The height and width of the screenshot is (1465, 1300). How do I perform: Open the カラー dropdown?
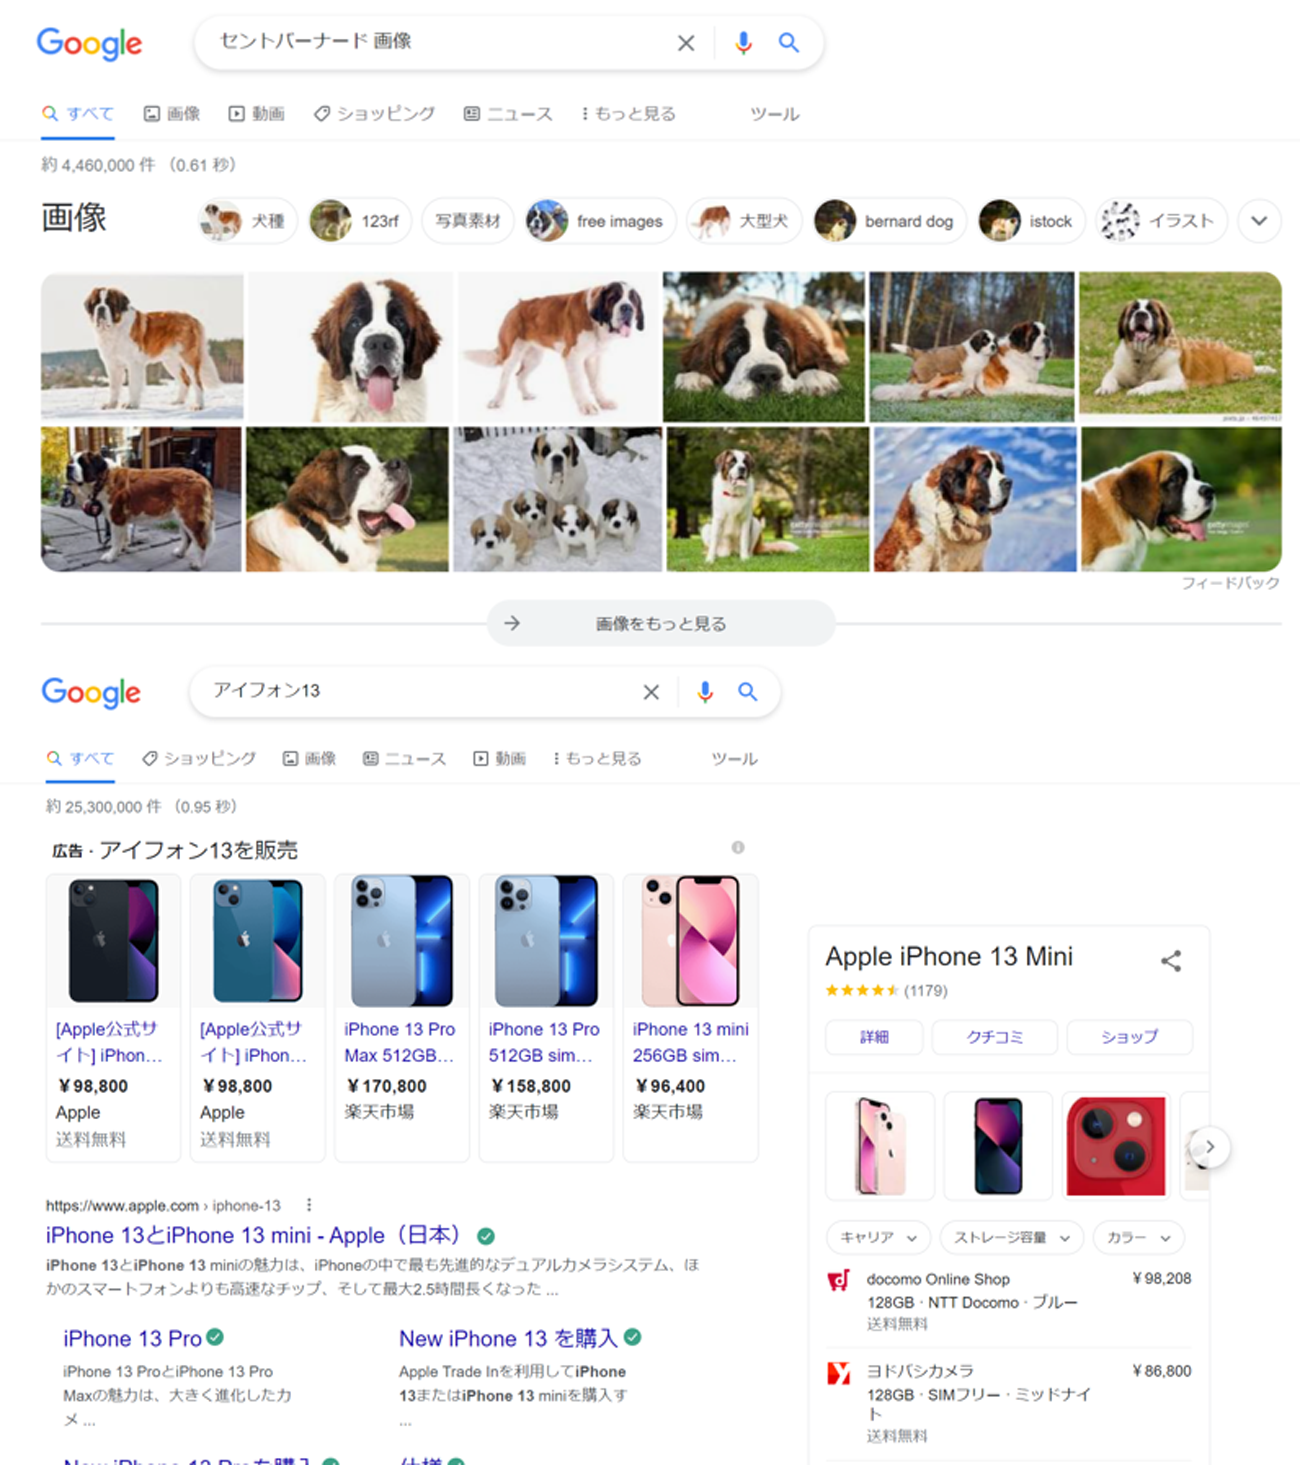(x=1138, y=1237)
